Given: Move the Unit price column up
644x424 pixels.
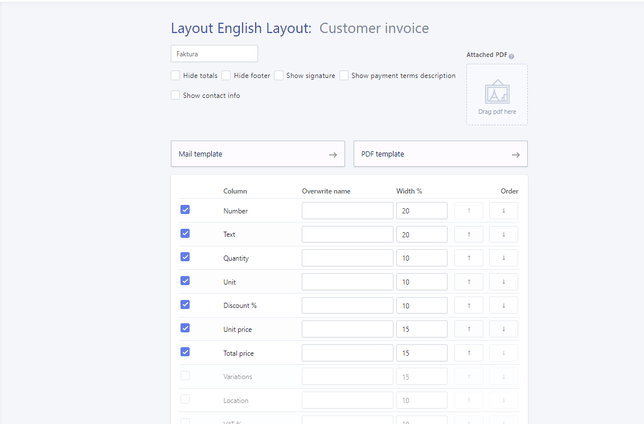Looking at the screenshot, I should [468, 329].
